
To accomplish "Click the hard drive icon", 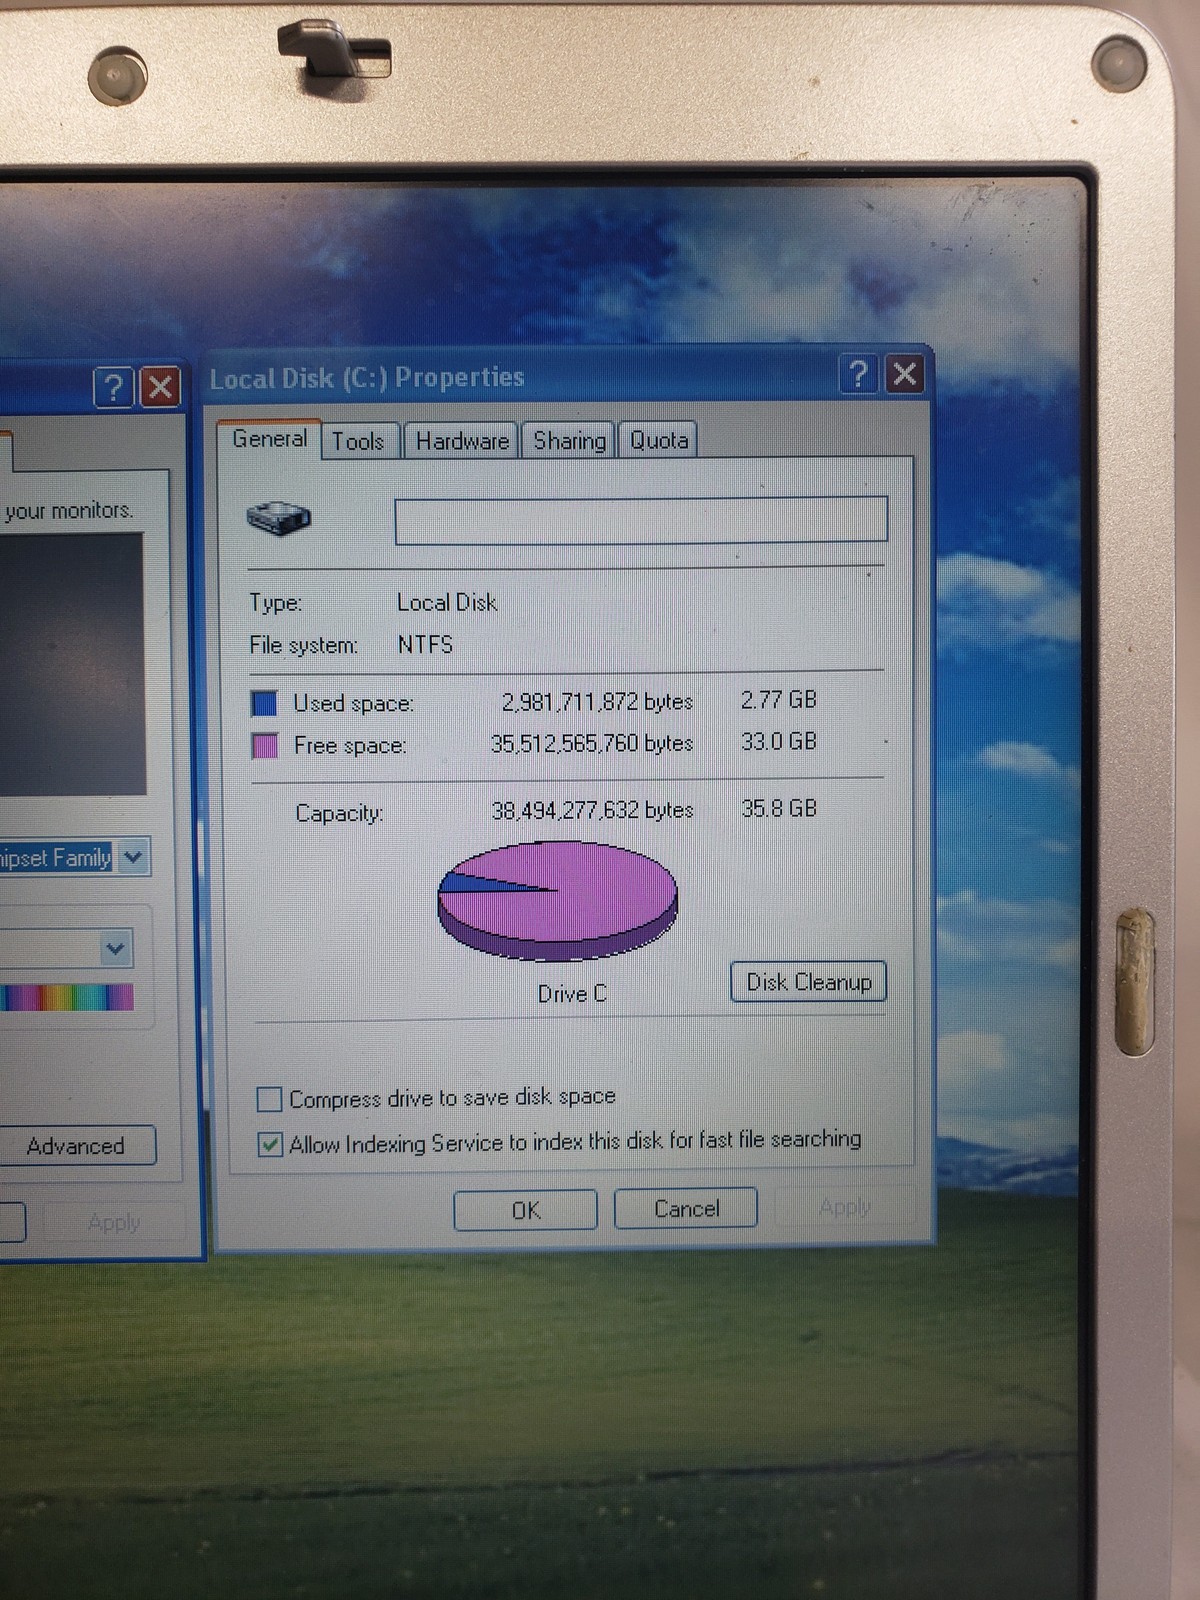I will coord(279,518).
